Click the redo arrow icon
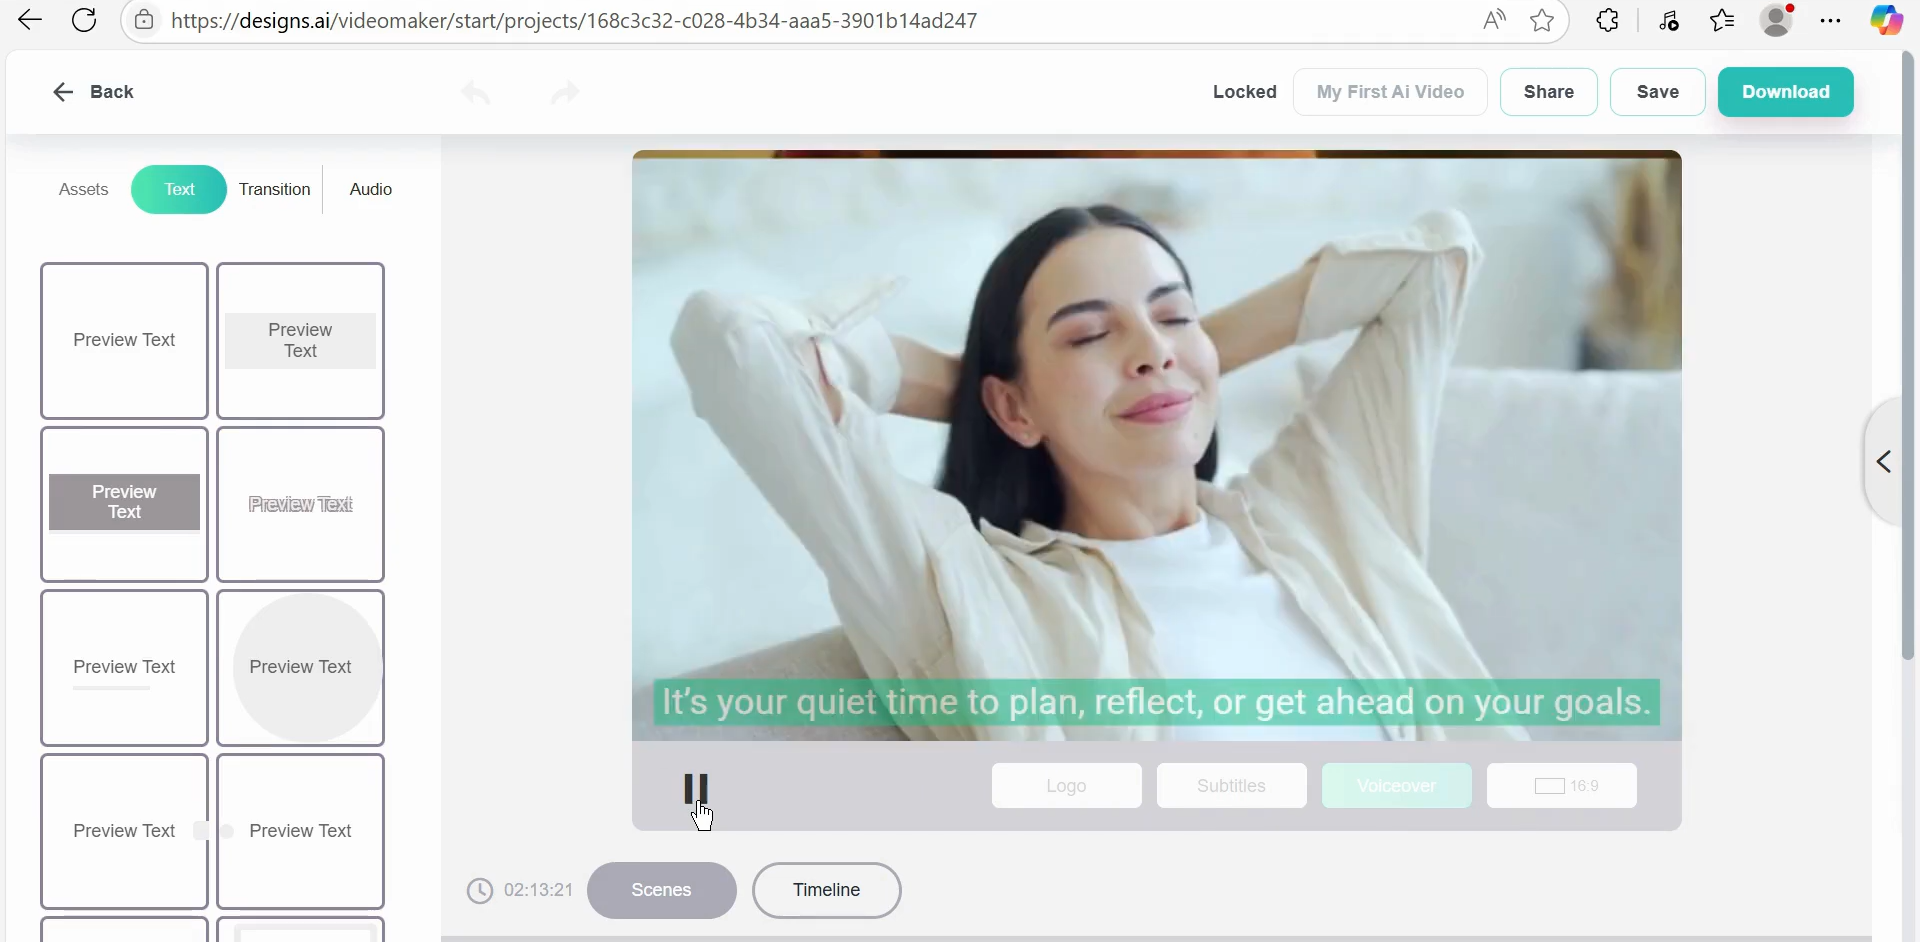Viewport: 1920px width, 942px height. (x=564, y=91)
